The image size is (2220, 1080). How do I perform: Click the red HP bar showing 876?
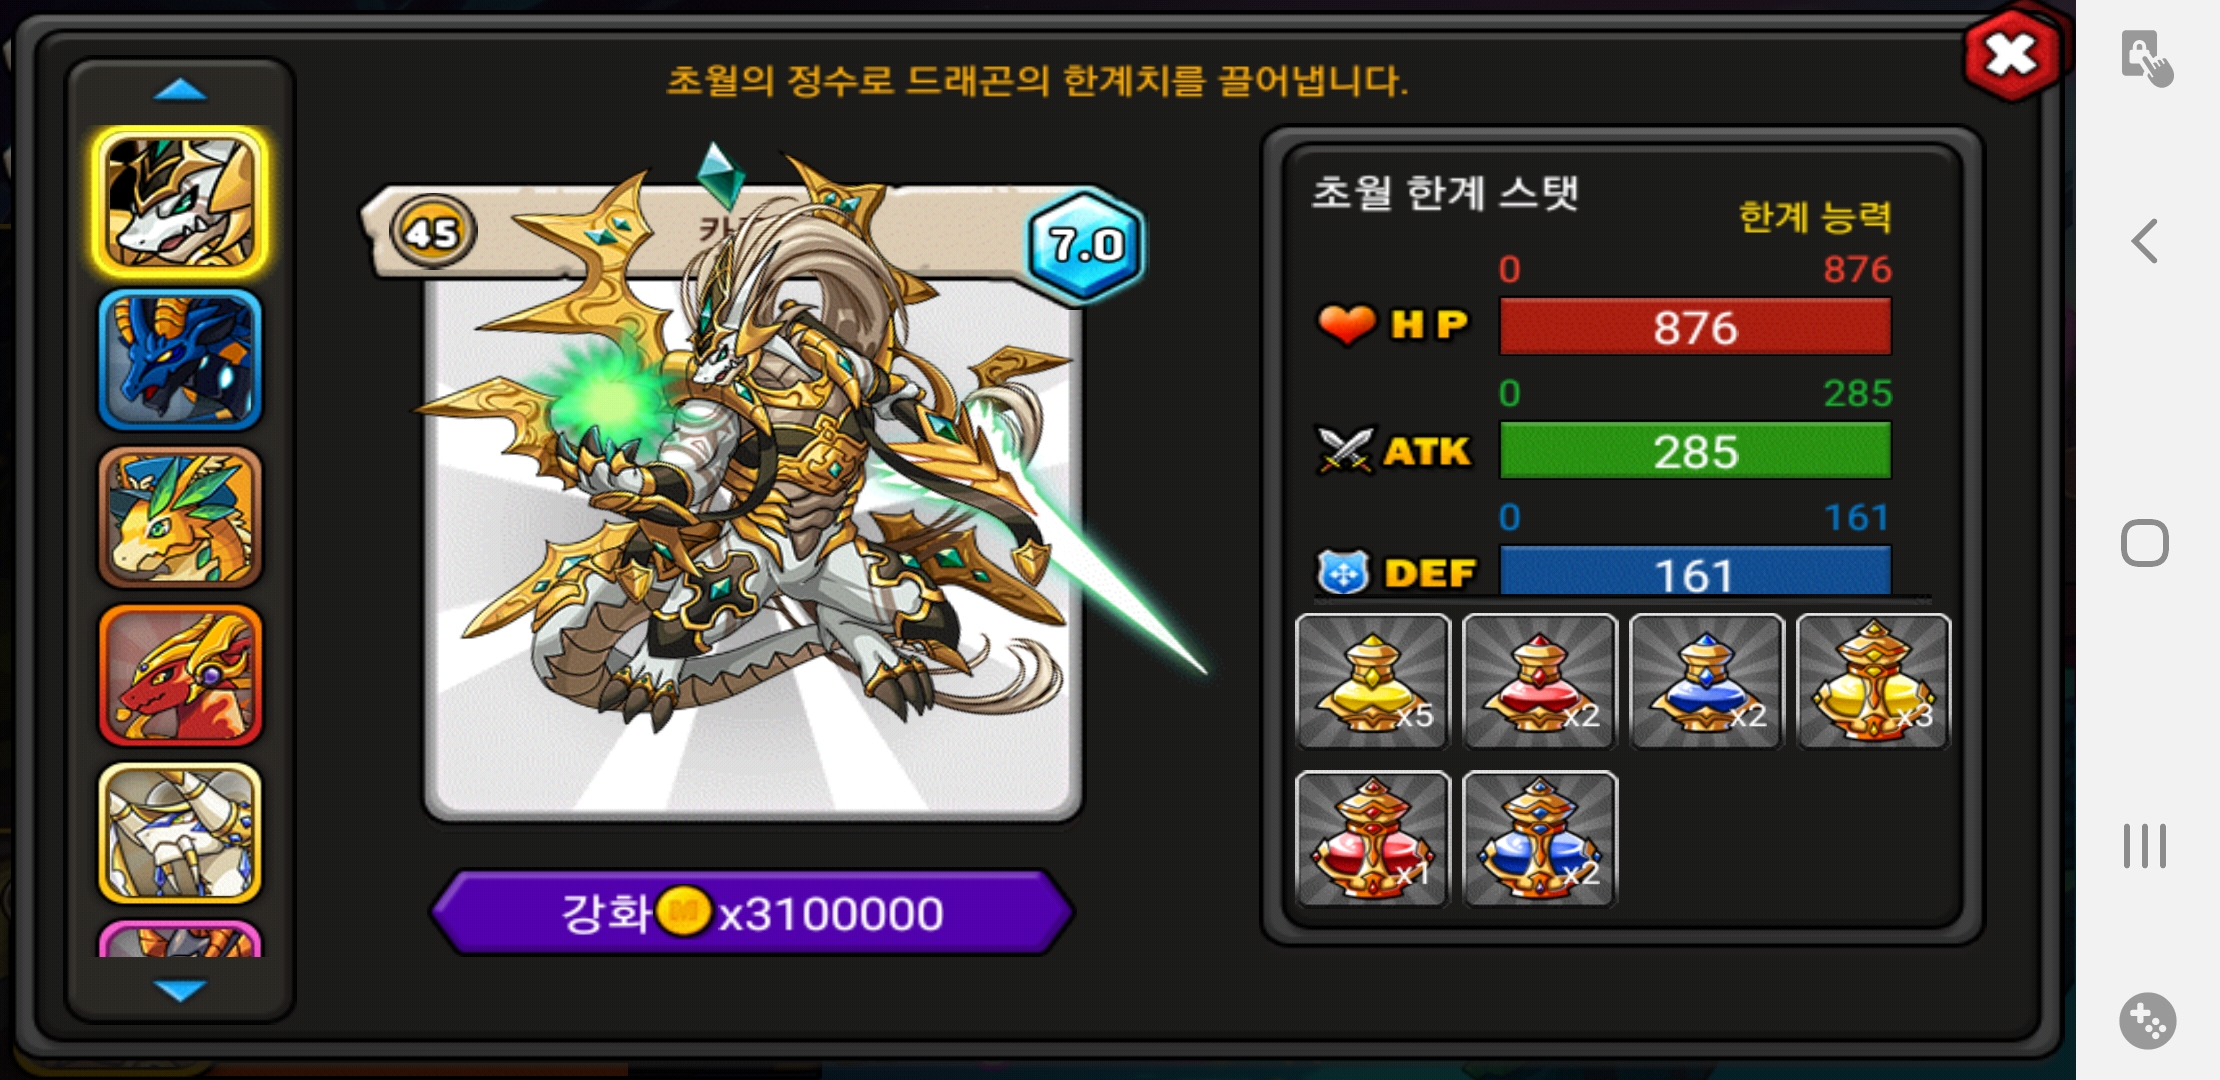tap(1695, 326)
